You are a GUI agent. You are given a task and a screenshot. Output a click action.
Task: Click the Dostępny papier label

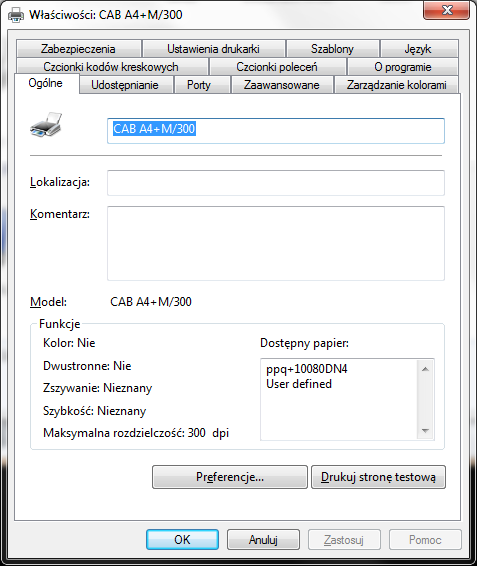304,343
